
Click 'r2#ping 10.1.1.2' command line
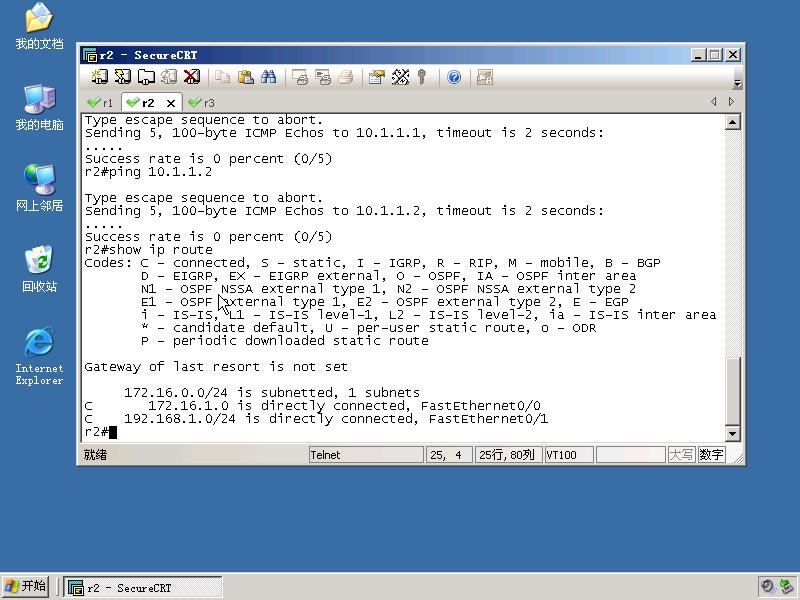point(148,171)
